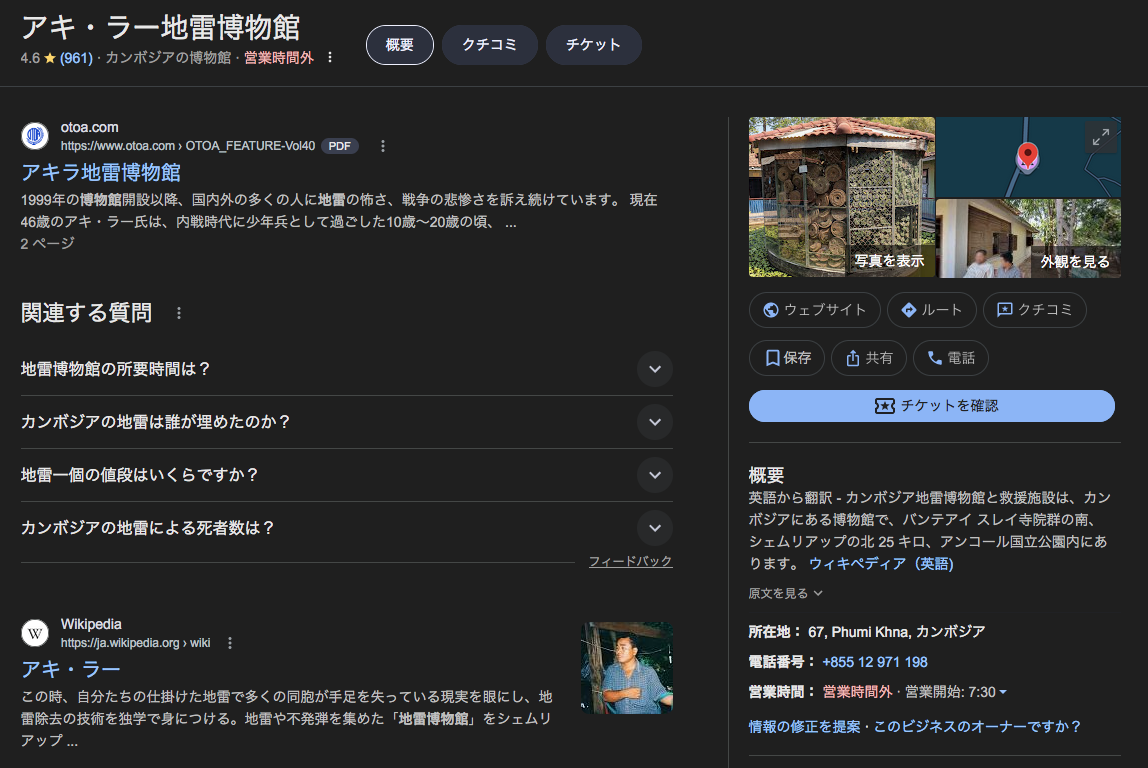
Task: Switch to the チケット tab
Action: click(x=593, y=45)
